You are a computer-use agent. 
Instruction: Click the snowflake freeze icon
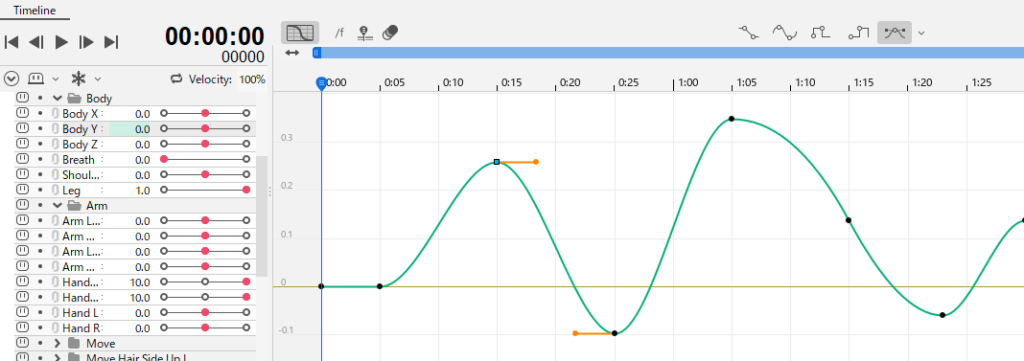pyautogui.click(x=78, y=79)
